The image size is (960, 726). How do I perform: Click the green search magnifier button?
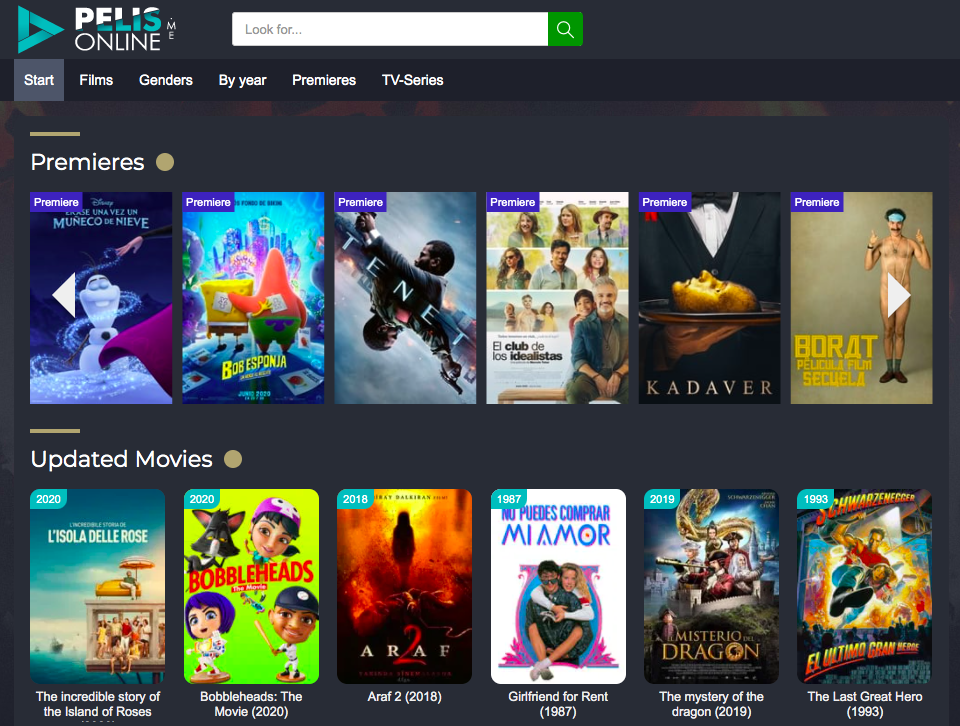[x=565, y=29]
